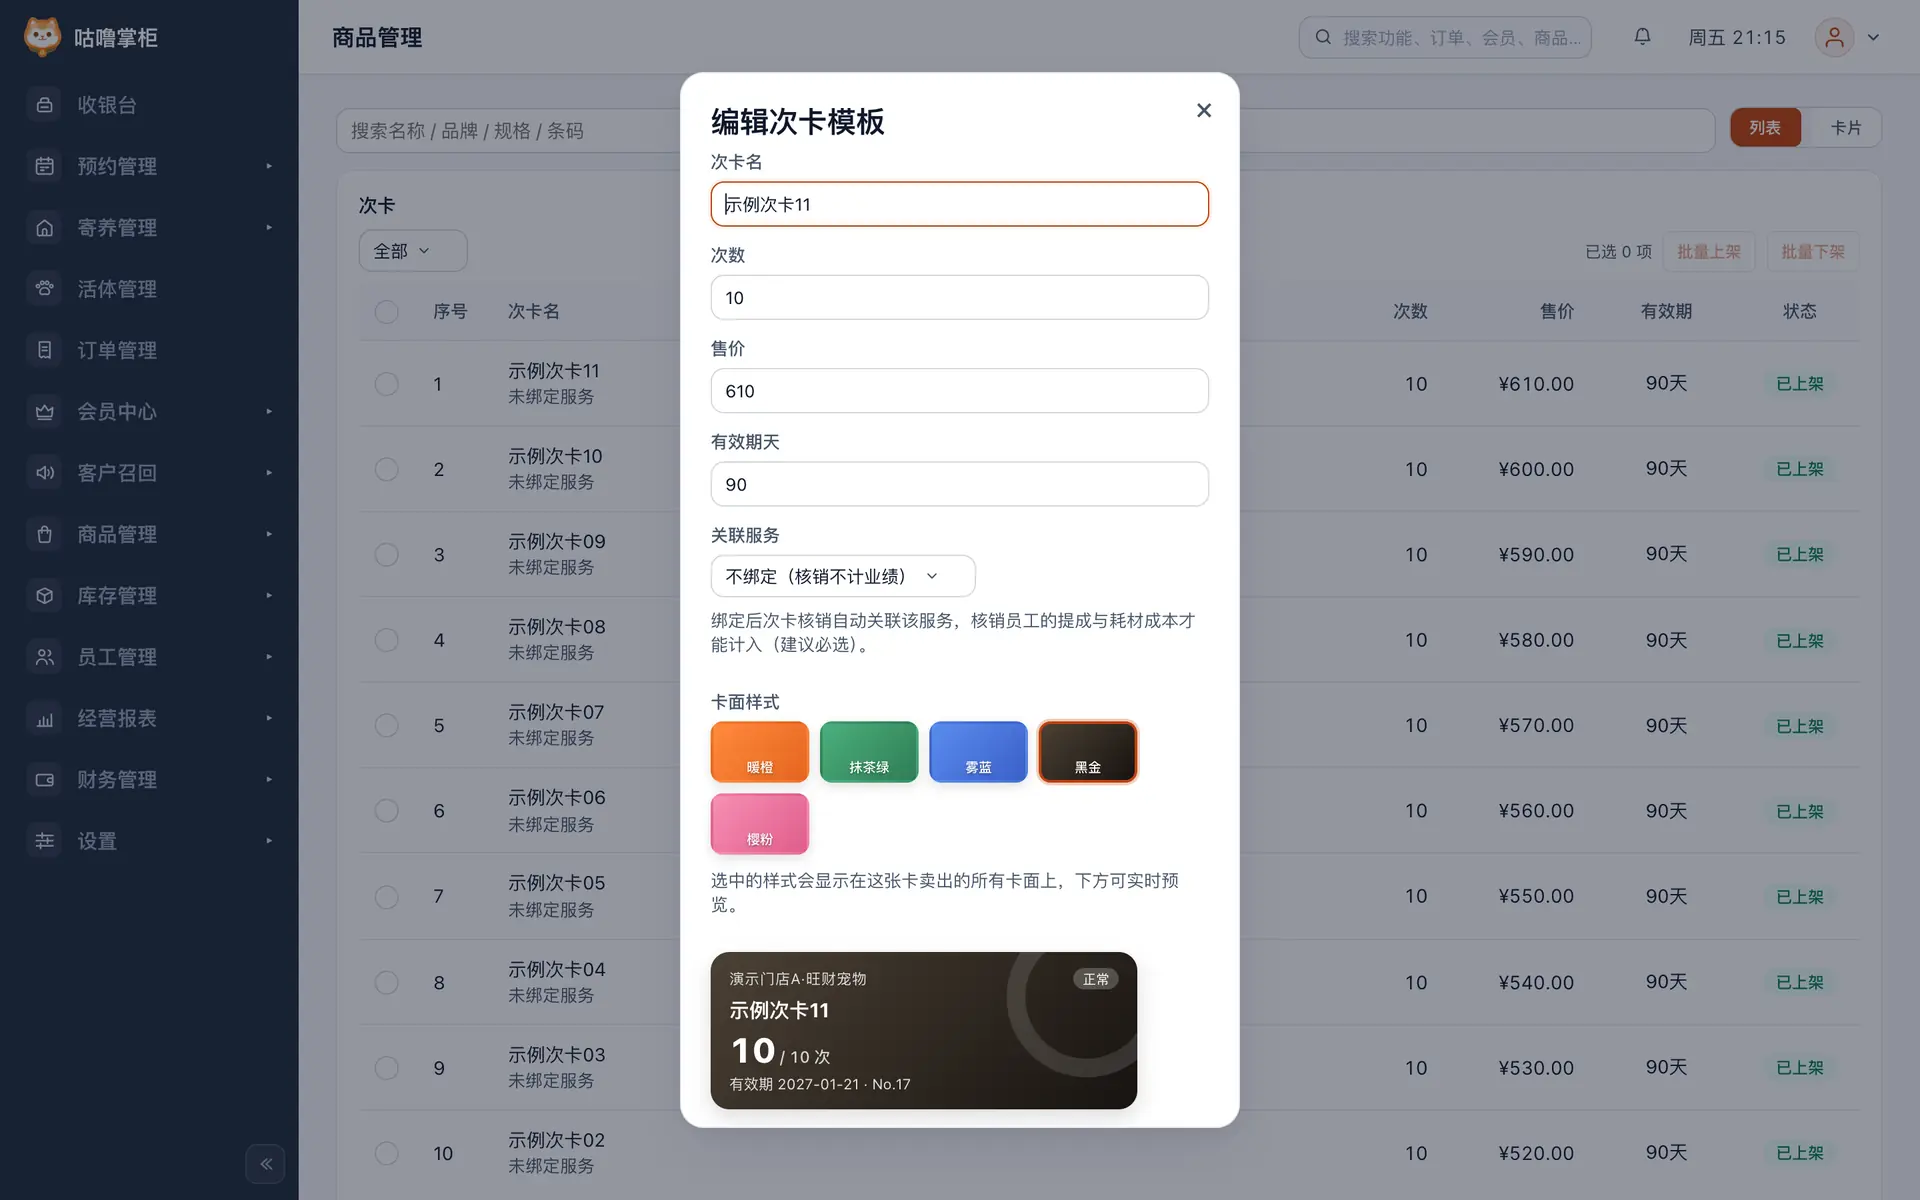The image size is (1920, 1200).
Task: Choose the 暖橙 card style swatch
Action: (x=760, y=752)
